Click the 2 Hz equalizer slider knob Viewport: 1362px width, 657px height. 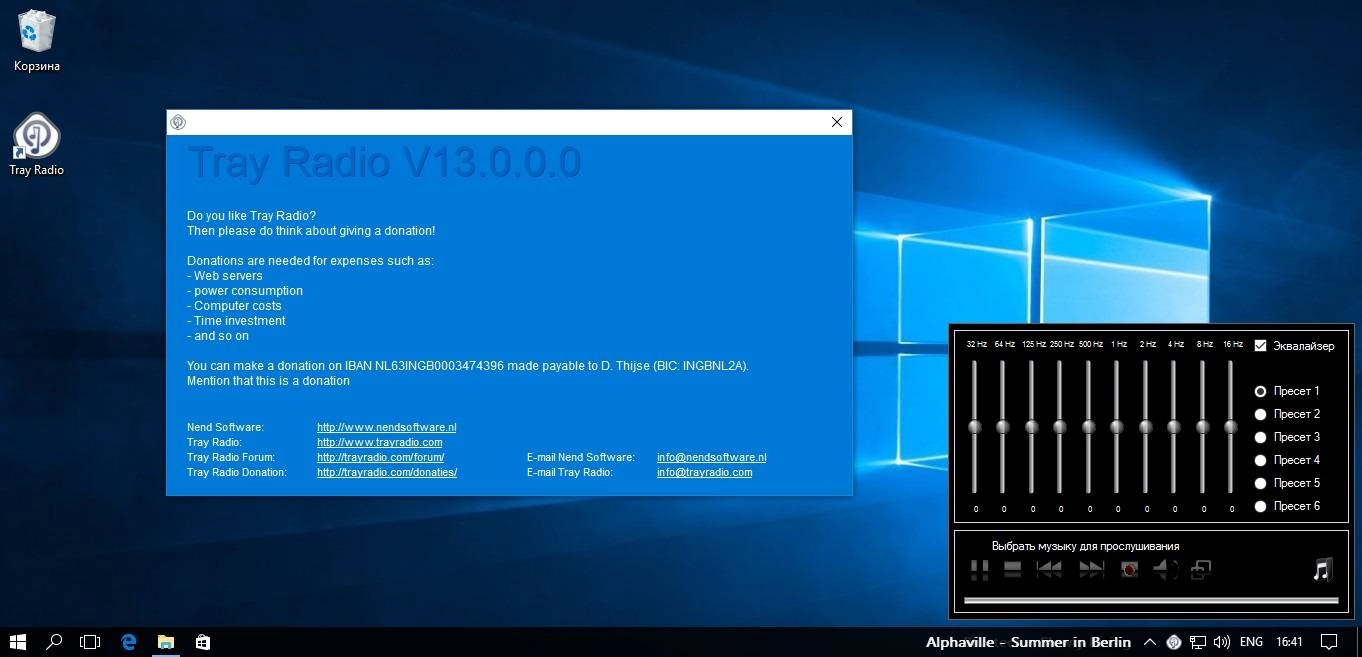tap(1146, 427)
